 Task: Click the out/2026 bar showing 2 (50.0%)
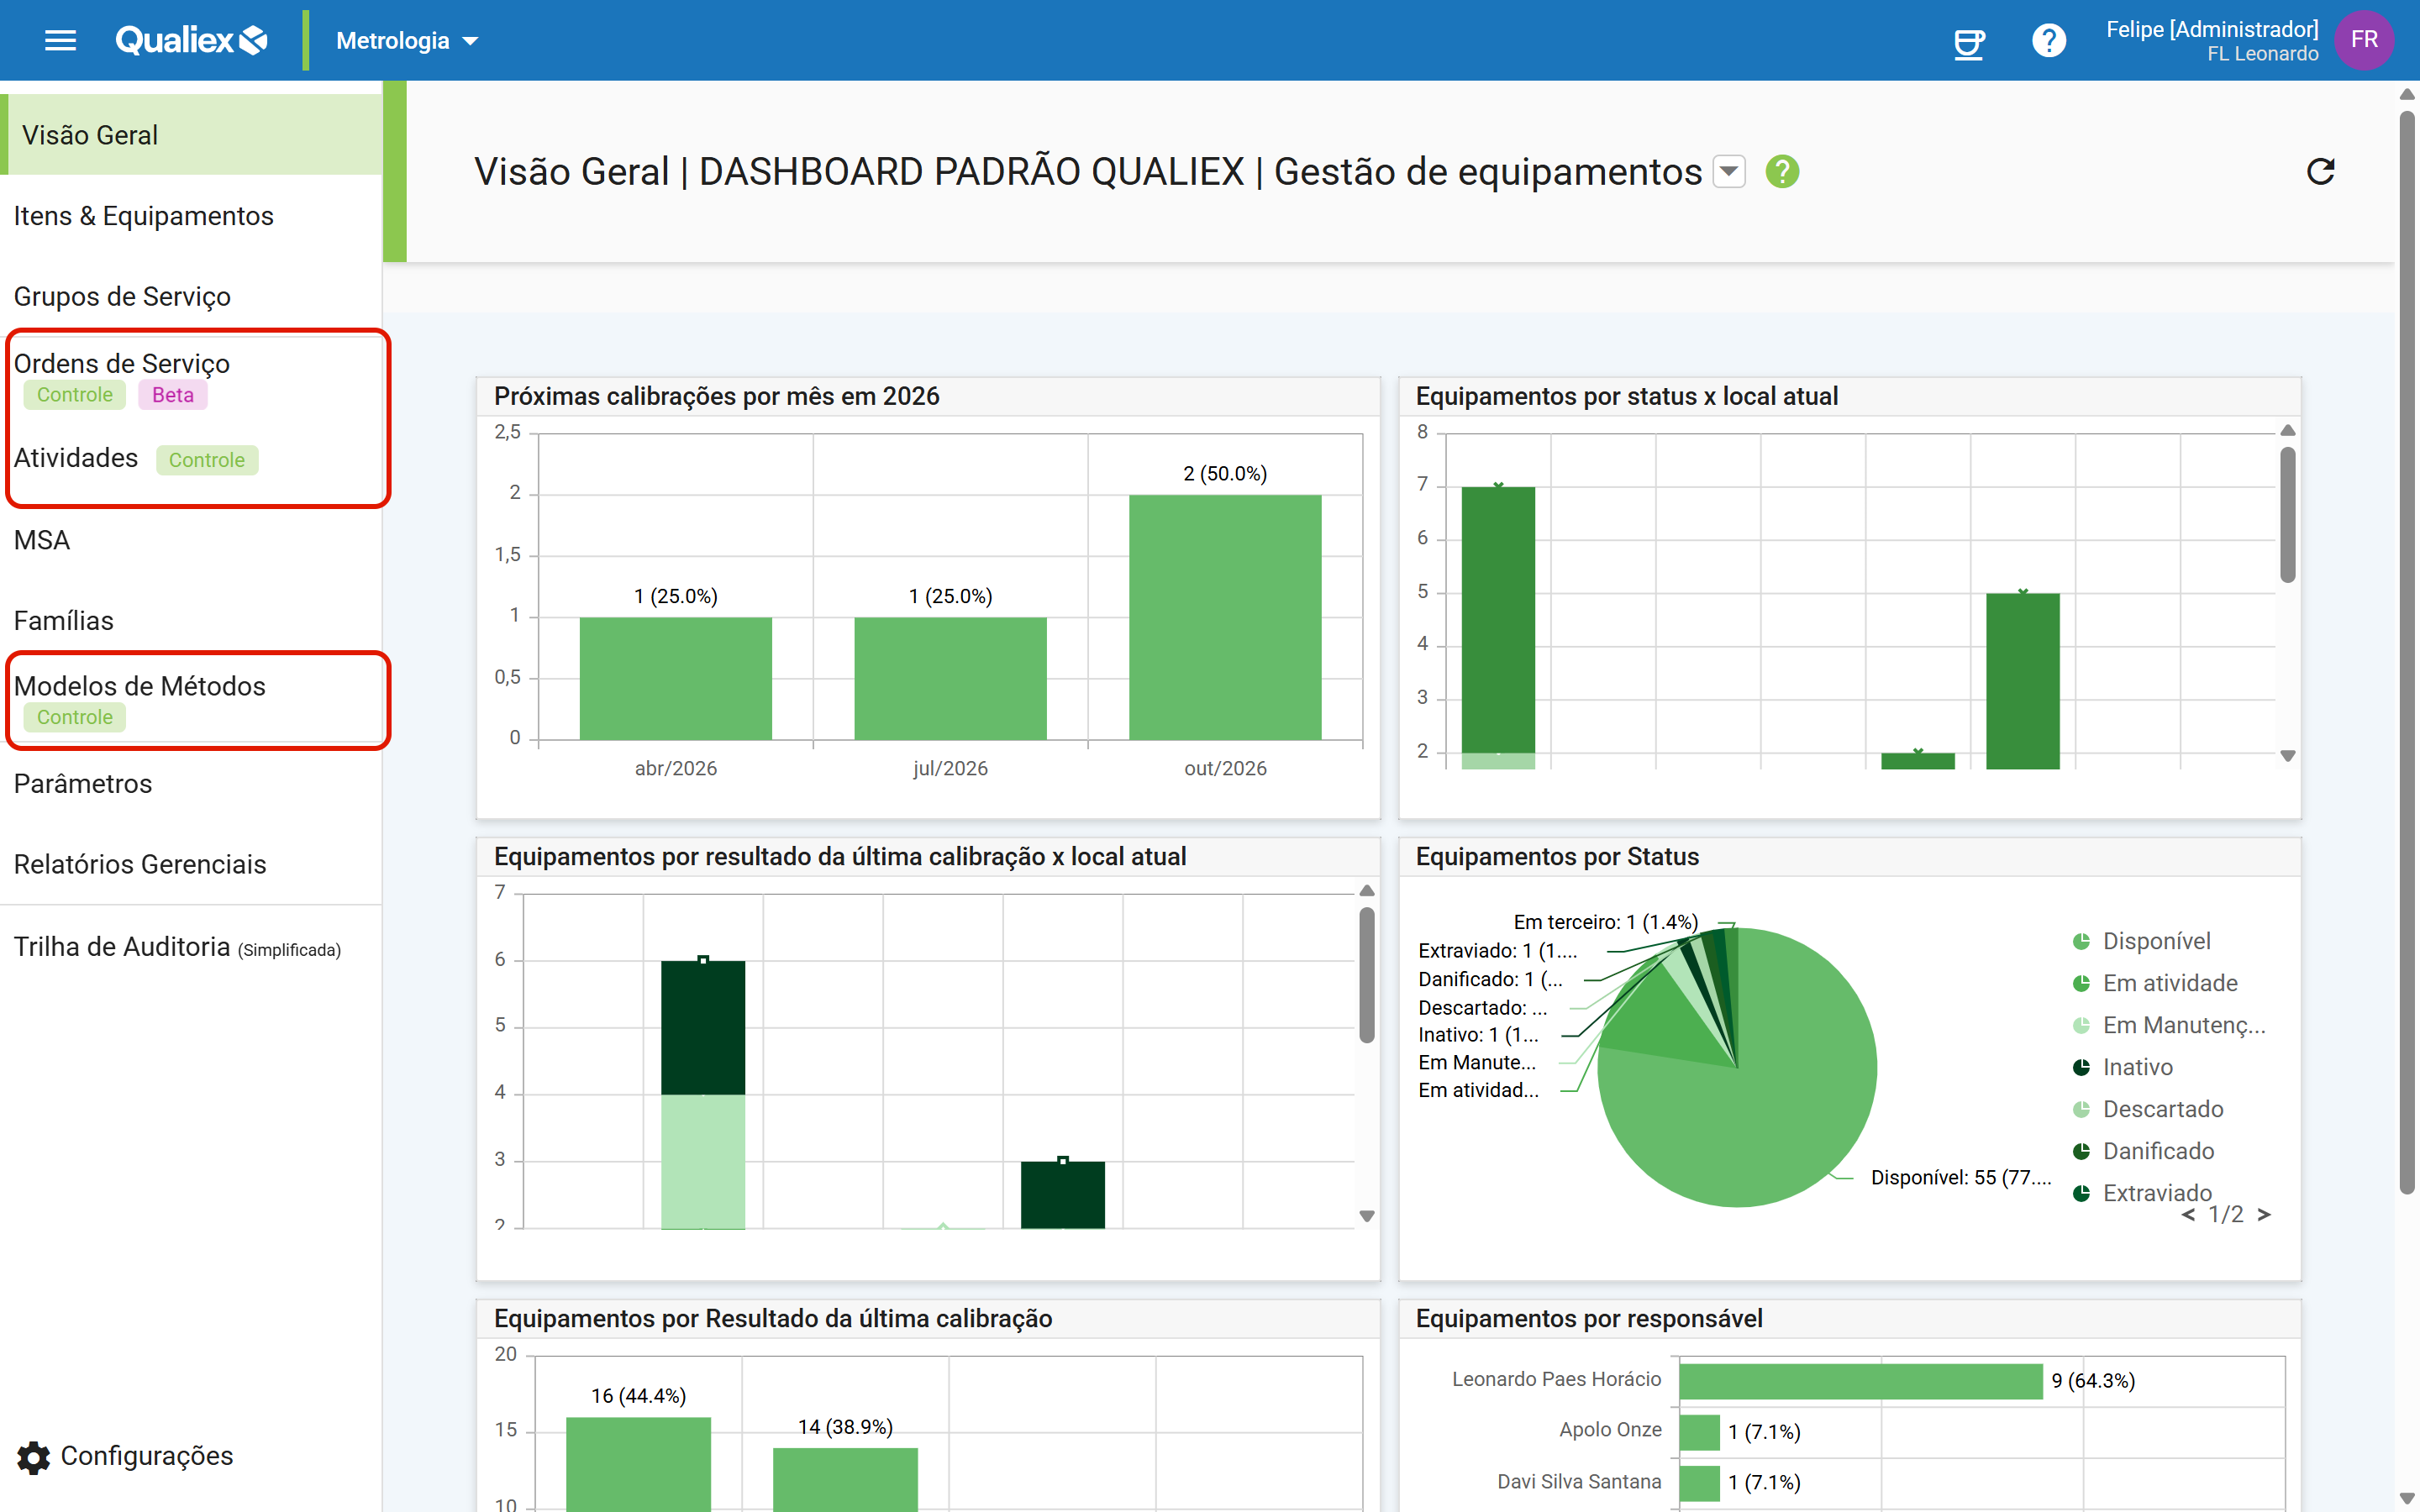click(1225, 618)
